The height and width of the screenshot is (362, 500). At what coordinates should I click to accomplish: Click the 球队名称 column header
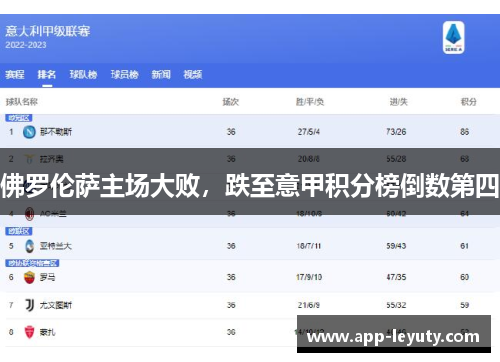pyautogui.click(x=22, y=102)
